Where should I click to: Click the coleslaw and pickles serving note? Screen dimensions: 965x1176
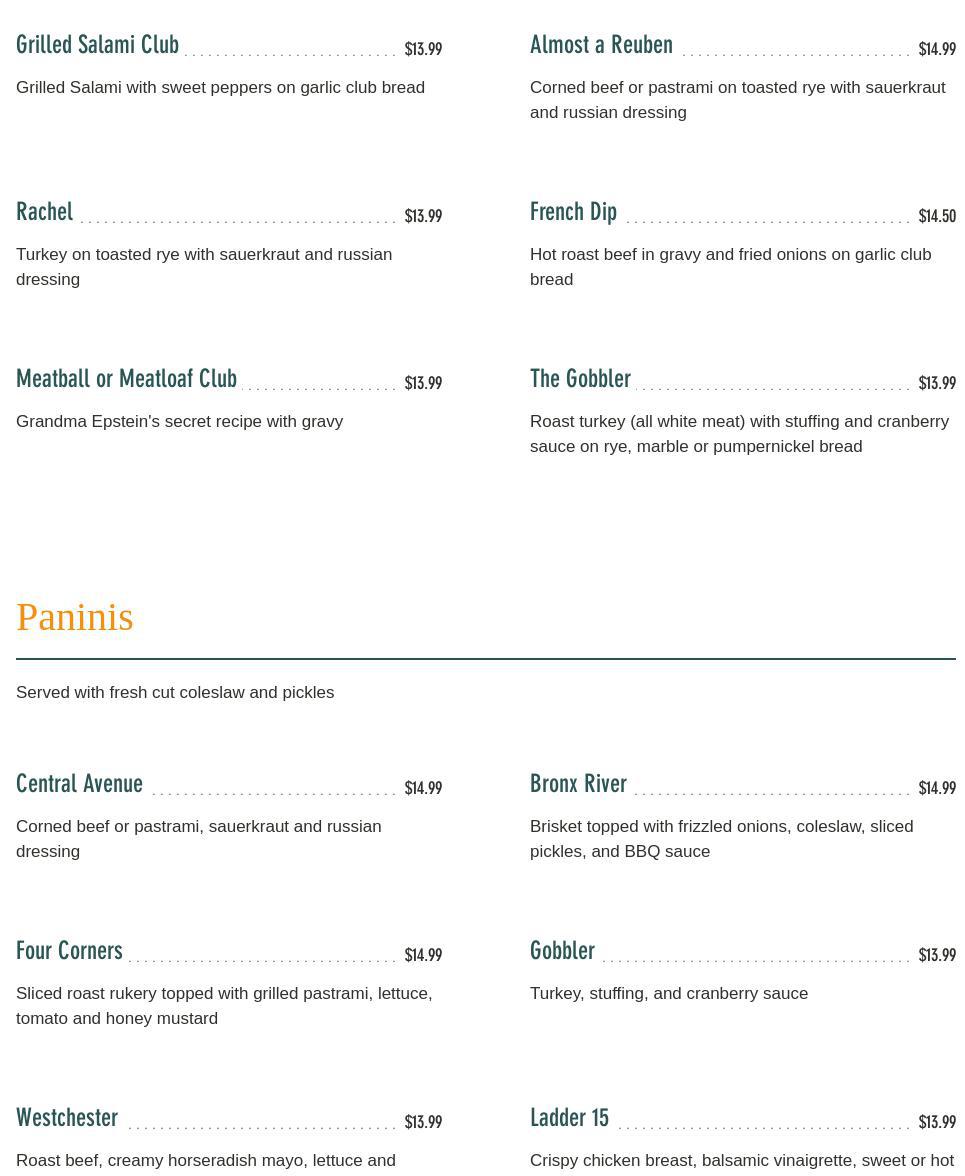click(x=175, y=692)
